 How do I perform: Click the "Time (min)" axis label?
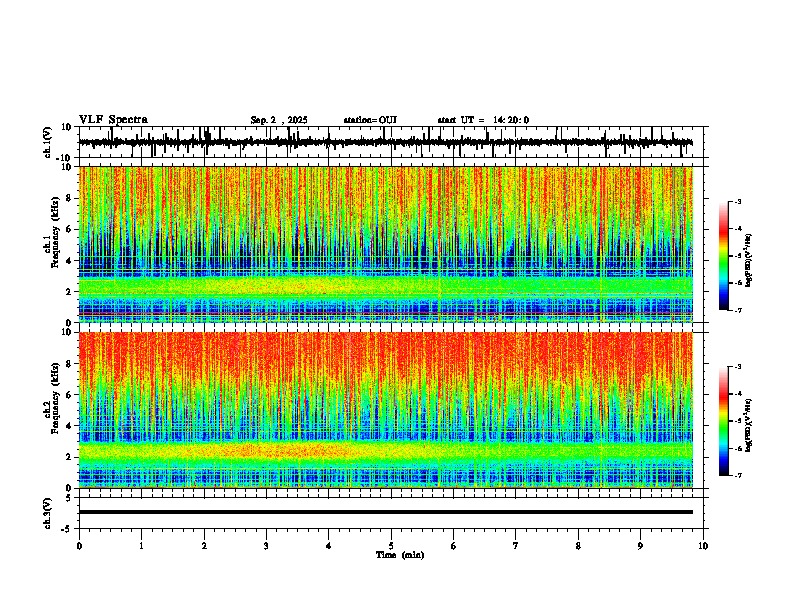(400, 555)
